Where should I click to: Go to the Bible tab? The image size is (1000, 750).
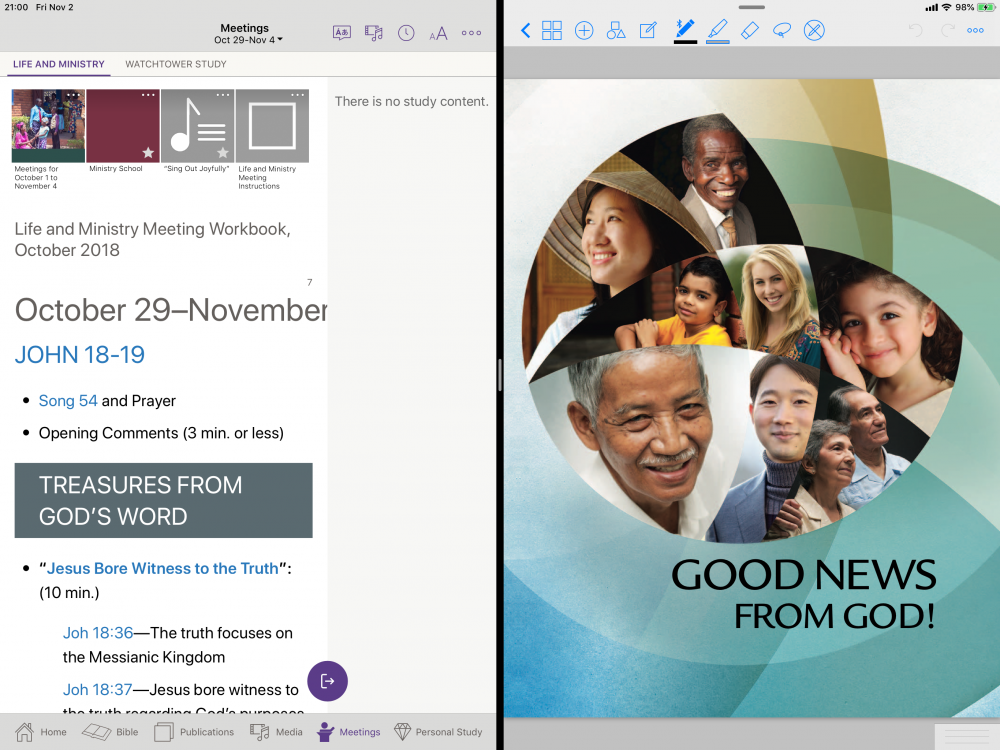111,732
